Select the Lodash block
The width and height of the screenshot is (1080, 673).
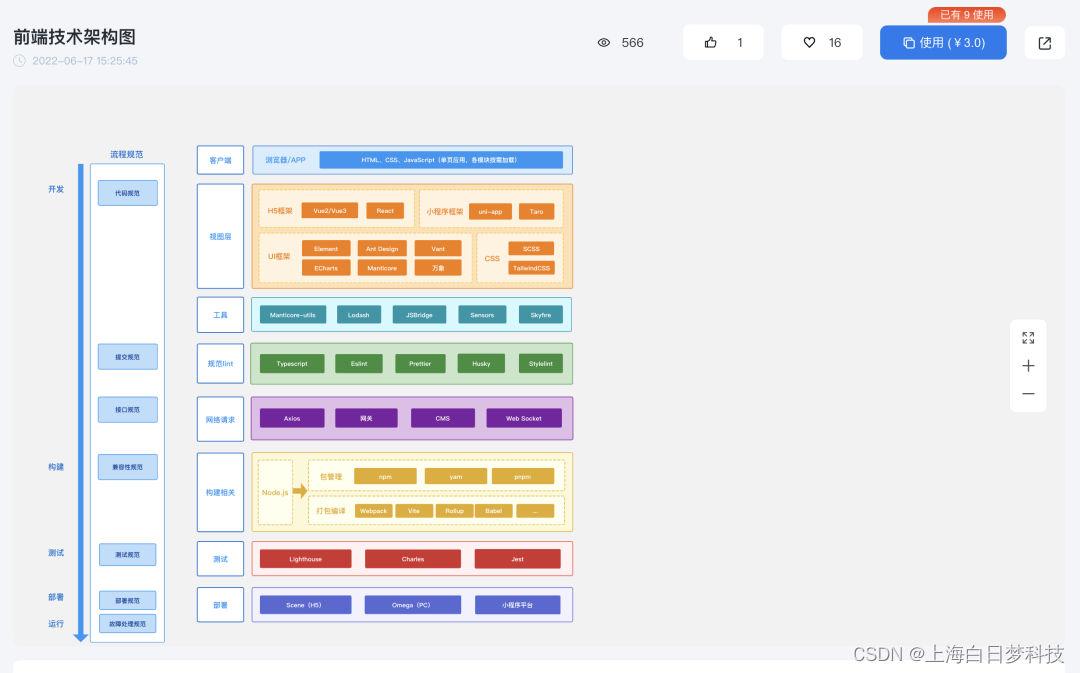pyautogui.click(x=358, y=315)
